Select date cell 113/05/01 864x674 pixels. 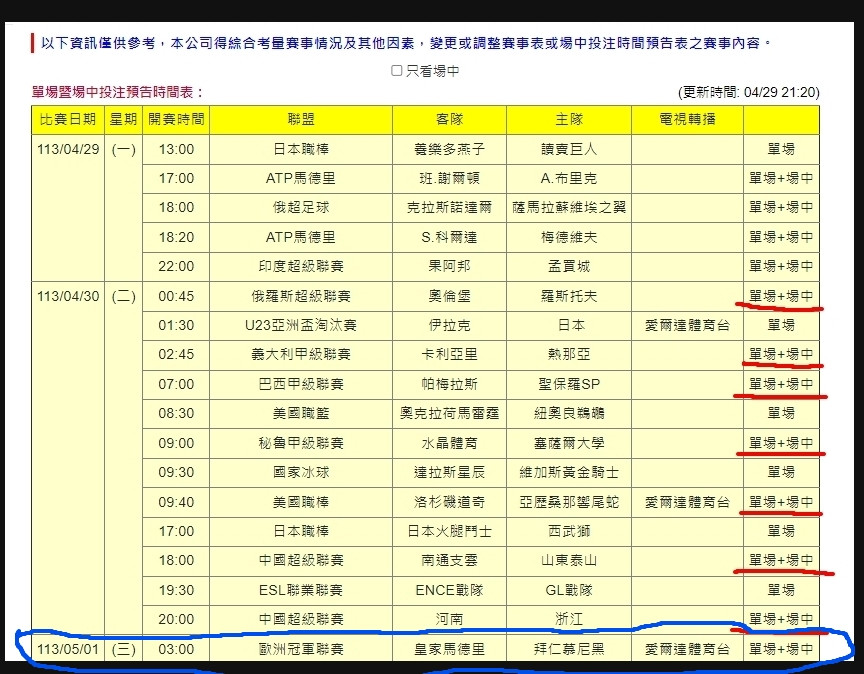click(68, 649)
